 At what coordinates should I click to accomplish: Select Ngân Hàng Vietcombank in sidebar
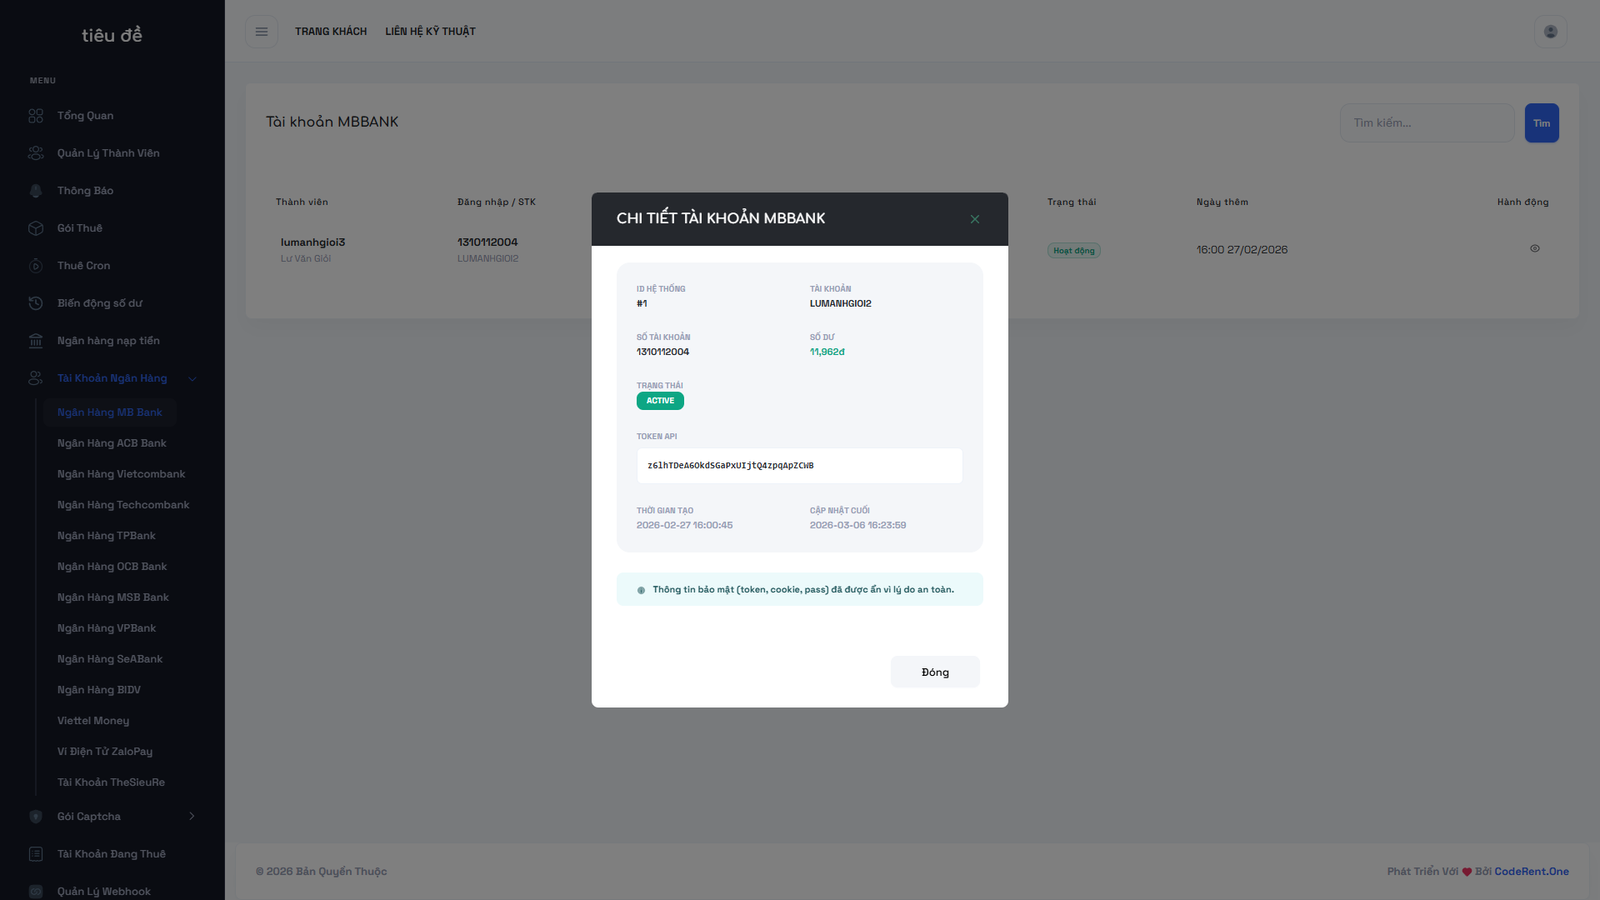tap(121, 474)
